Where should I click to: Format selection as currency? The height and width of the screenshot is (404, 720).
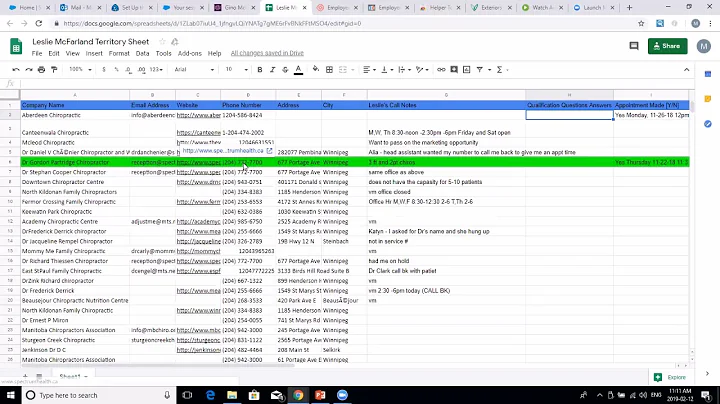pyautogui.click(x=104, y=70)
